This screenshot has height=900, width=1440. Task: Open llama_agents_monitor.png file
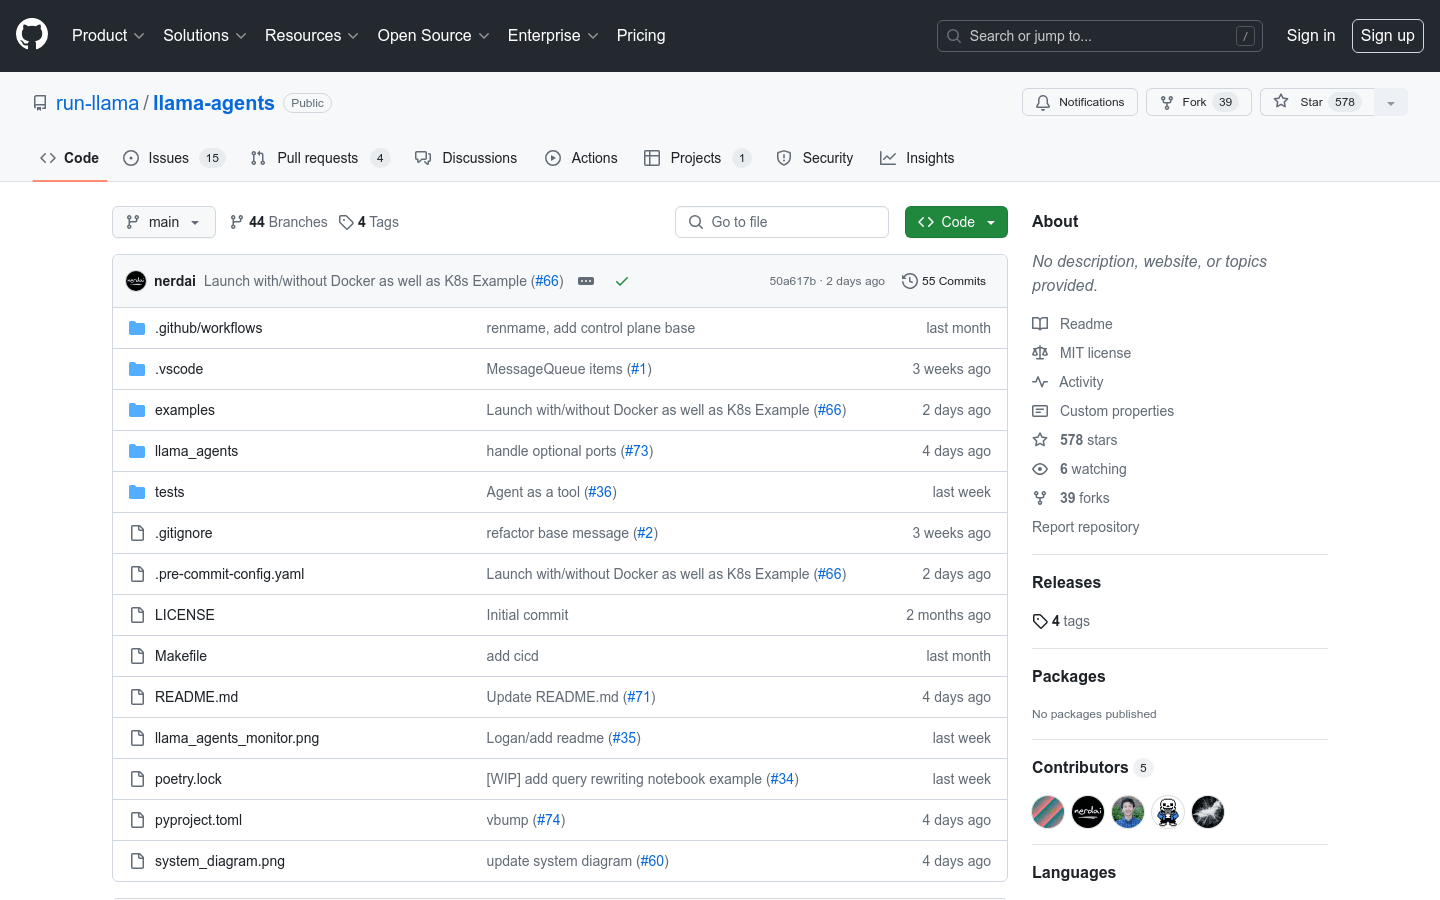click(x=237, y=738)
